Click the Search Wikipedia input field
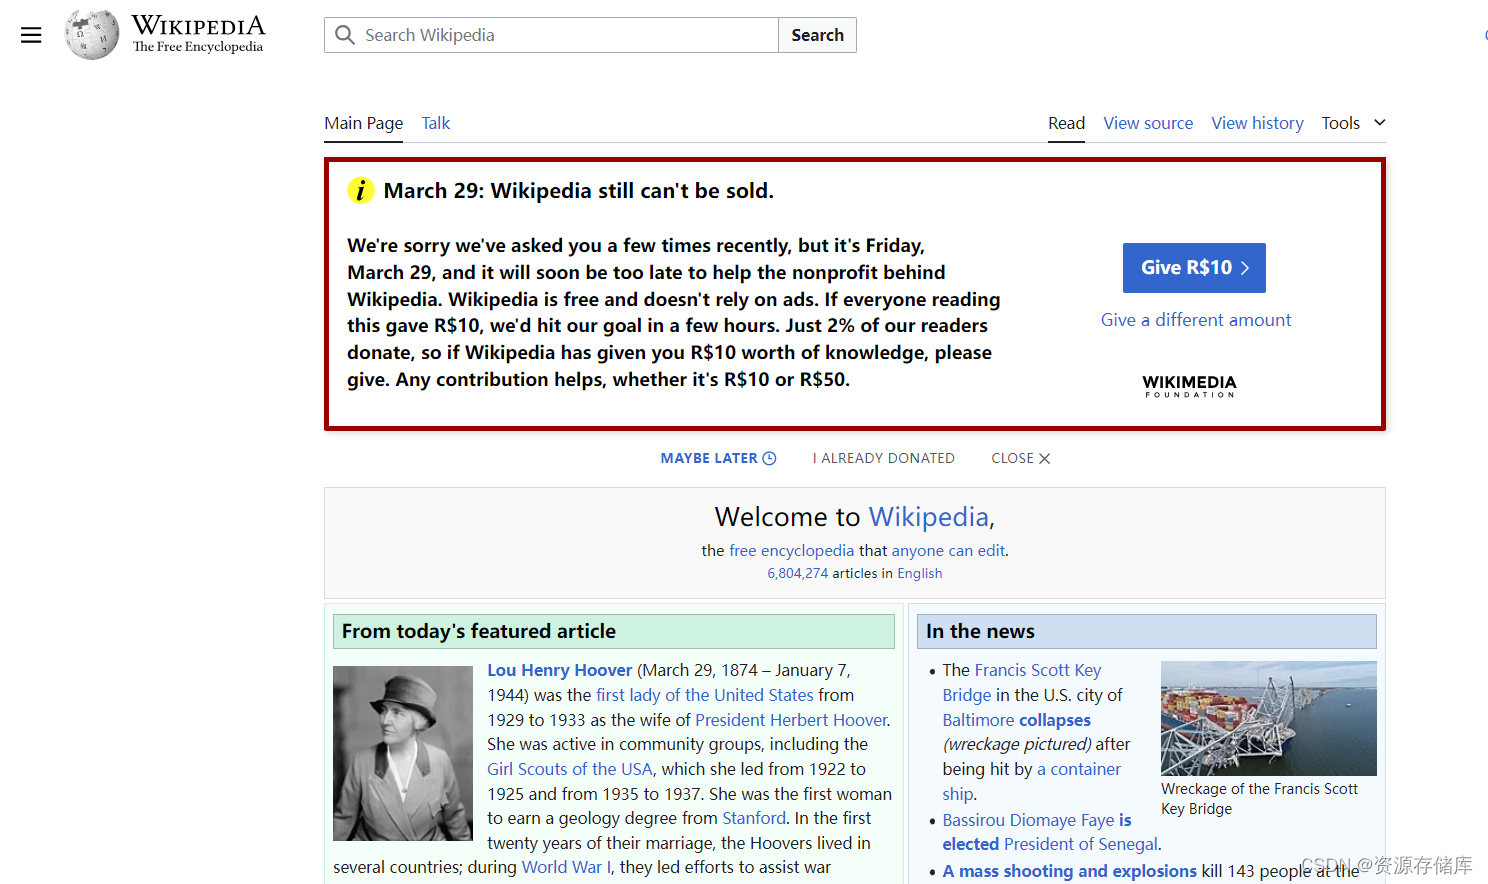This screenshot has width=1488, height=884. pos(550,35)
